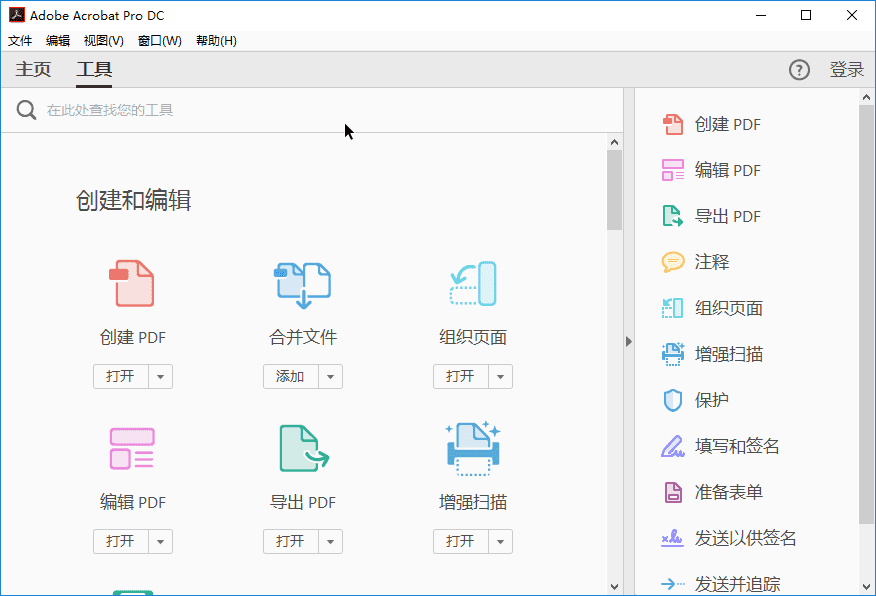Click the Create PDF icon in main panel
The image size is (876, 596).
(x=132, y=283)
